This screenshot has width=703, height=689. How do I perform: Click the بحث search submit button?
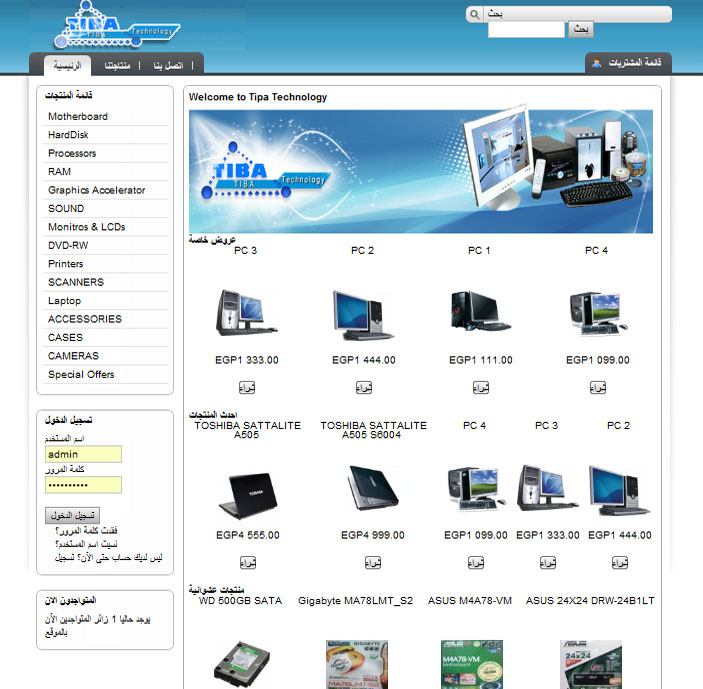coord(581,30)
